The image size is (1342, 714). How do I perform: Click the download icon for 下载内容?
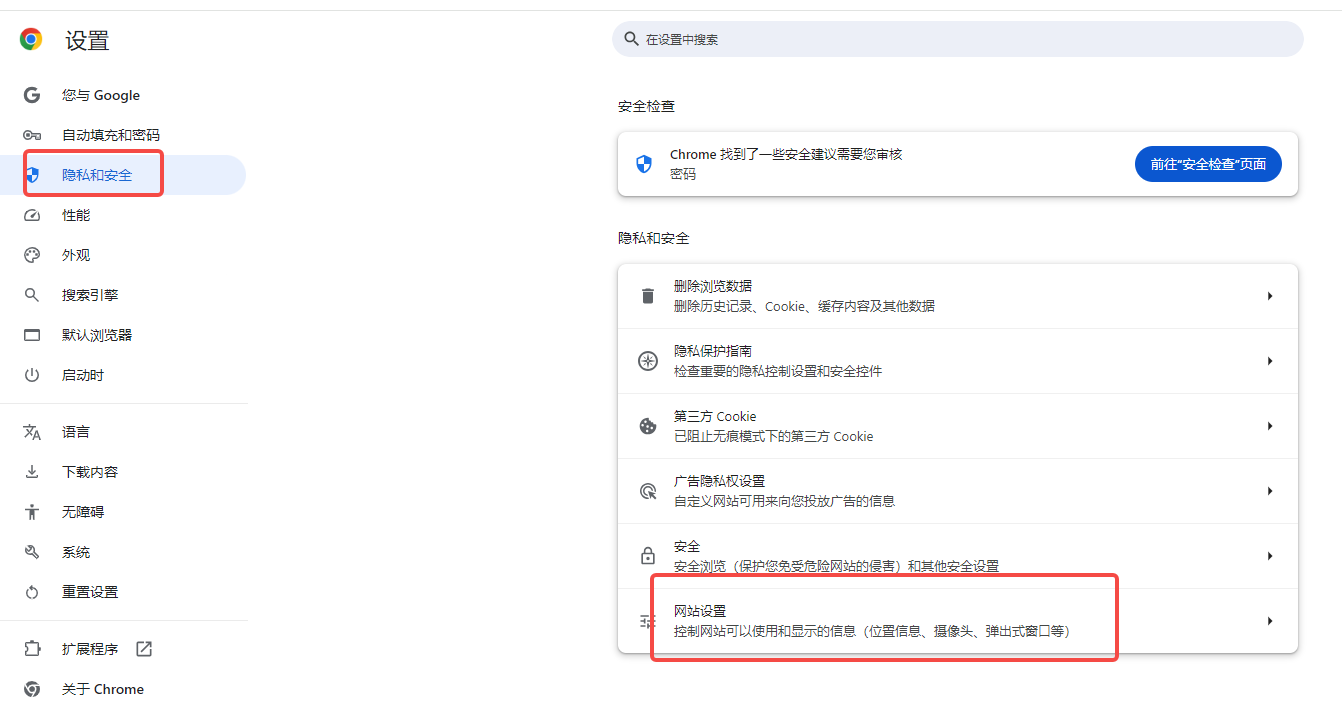[32, 472]
